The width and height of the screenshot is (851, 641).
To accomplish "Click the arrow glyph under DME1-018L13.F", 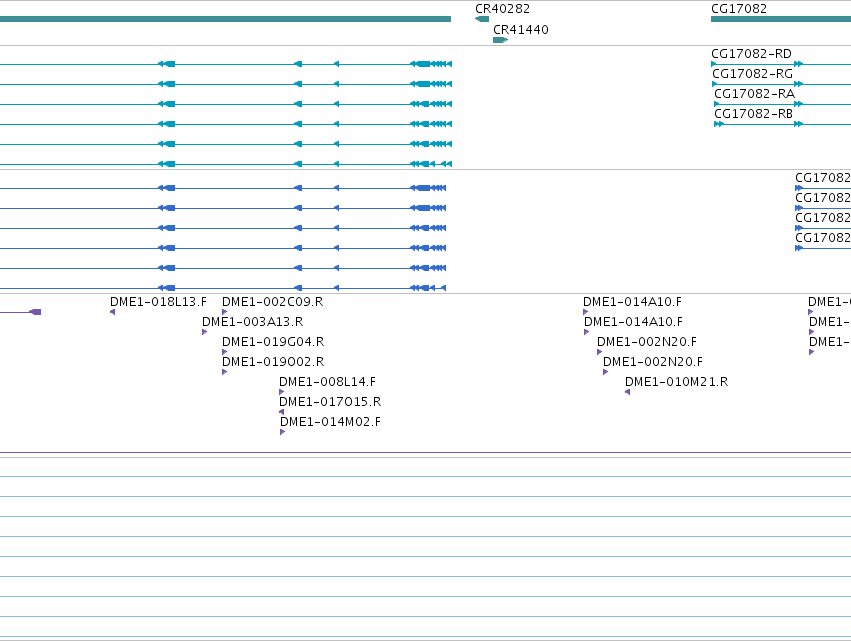I will [112, 312].
